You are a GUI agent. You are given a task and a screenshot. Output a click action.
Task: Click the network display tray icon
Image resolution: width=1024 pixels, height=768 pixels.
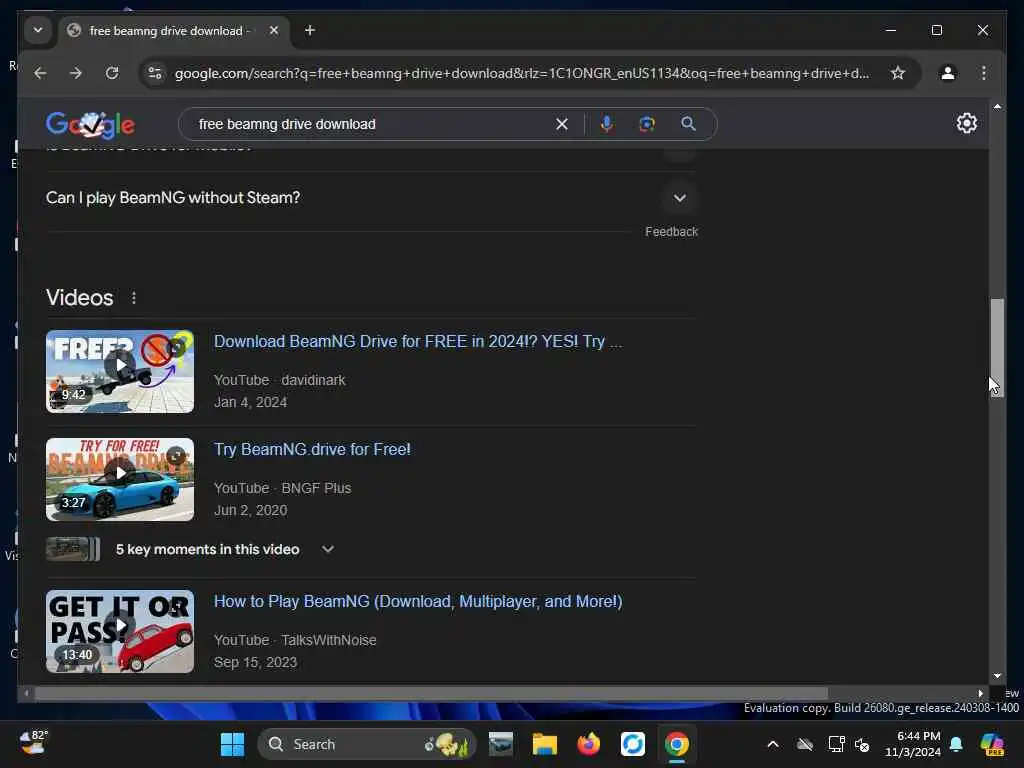click(836, 744)
